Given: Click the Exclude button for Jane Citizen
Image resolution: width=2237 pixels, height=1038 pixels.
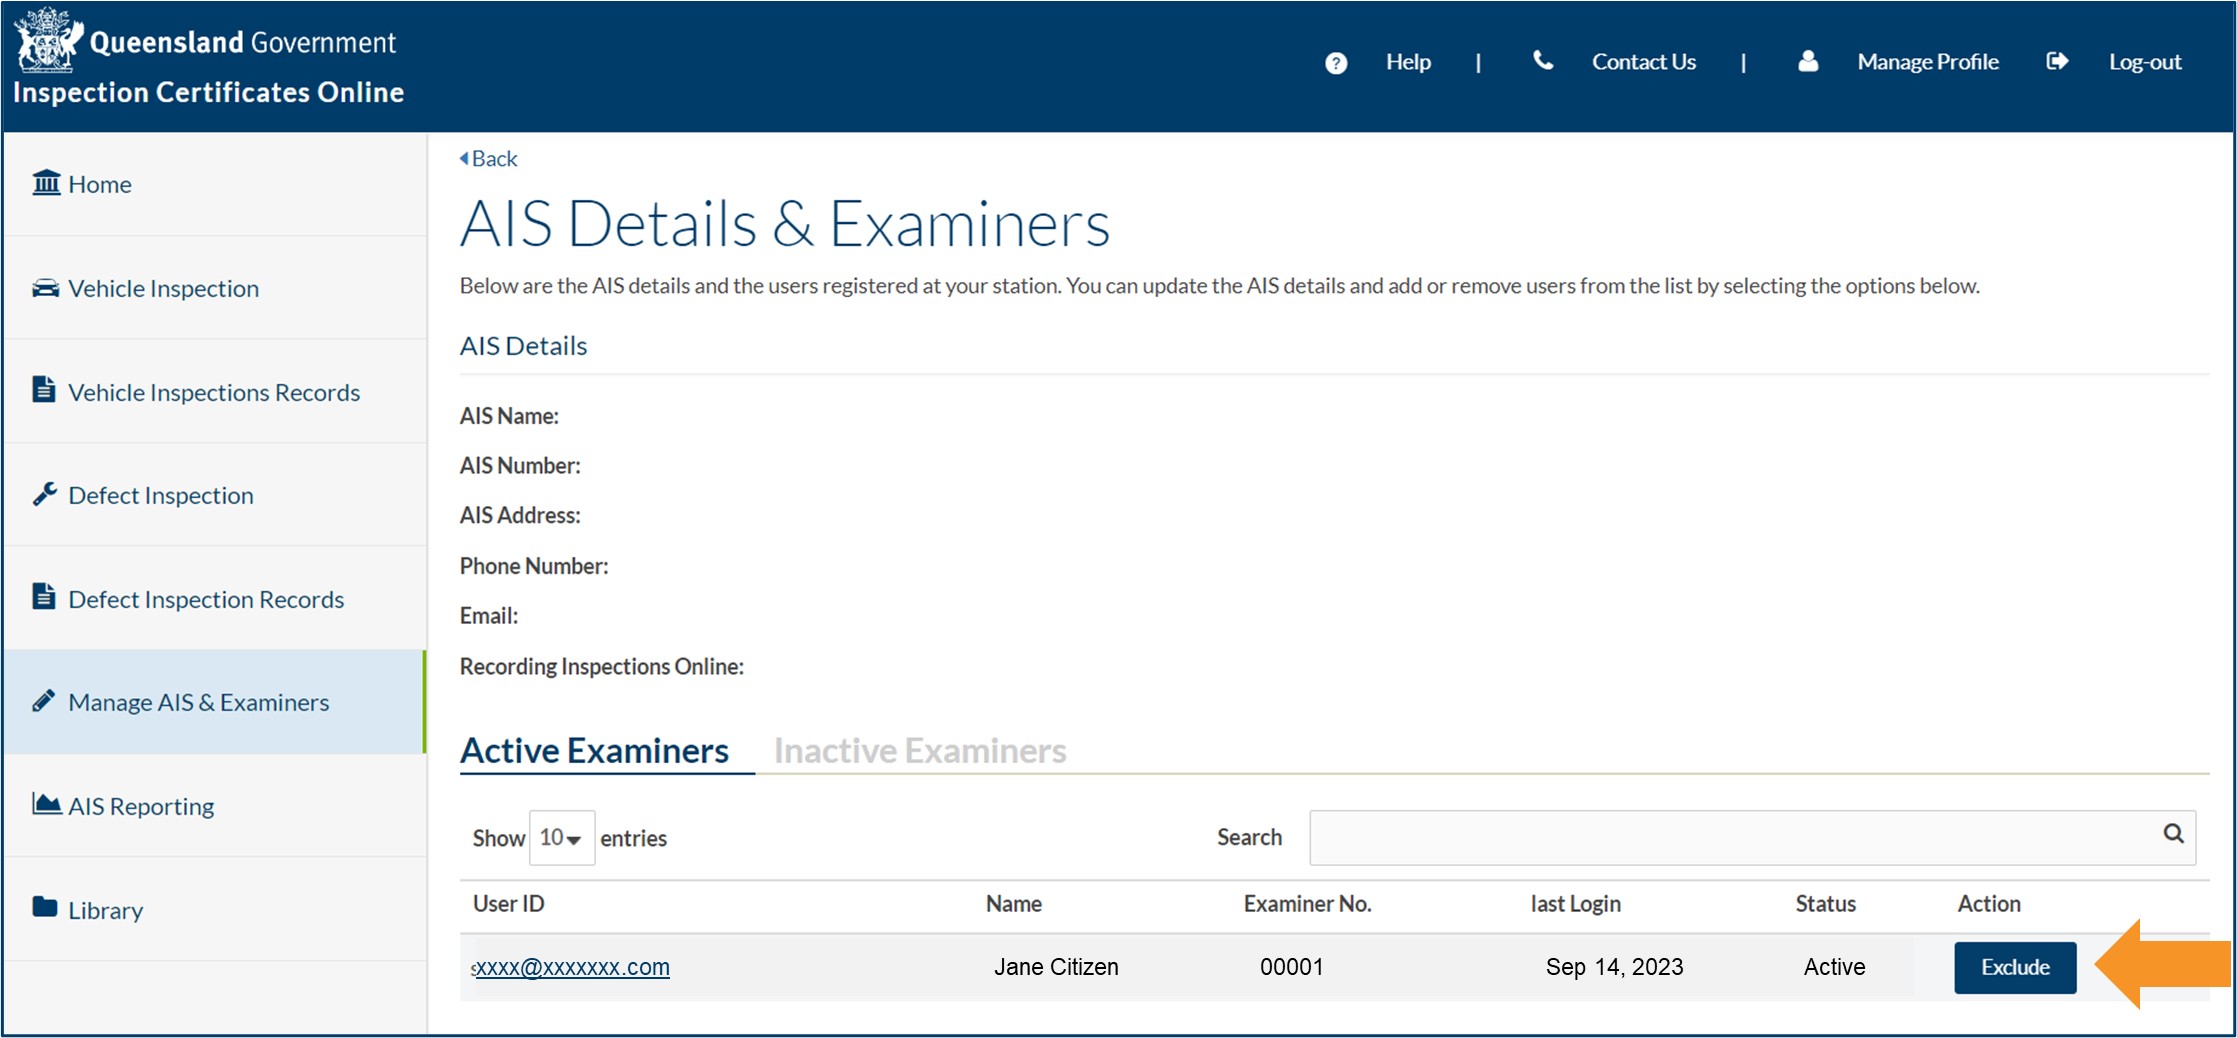Looking at the screenshot, I should (x=2015, y=966).
